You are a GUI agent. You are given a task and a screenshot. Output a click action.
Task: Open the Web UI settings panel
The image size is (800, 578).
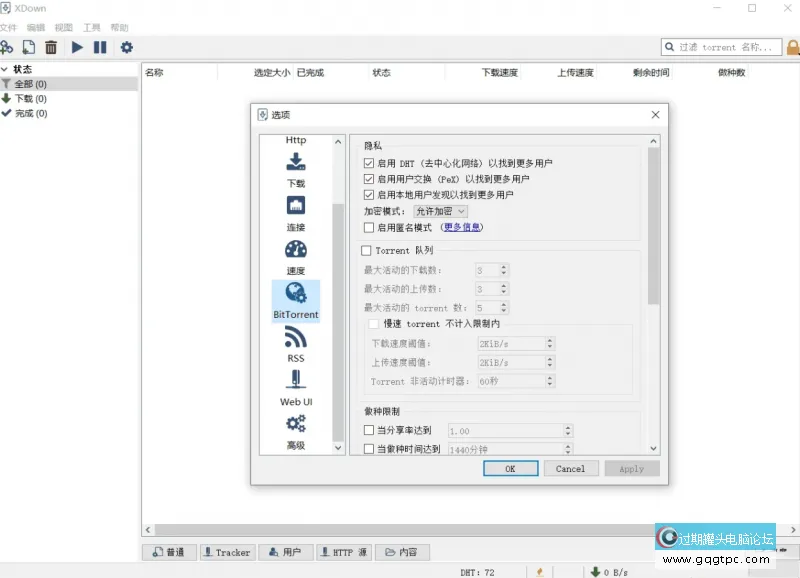294,387
